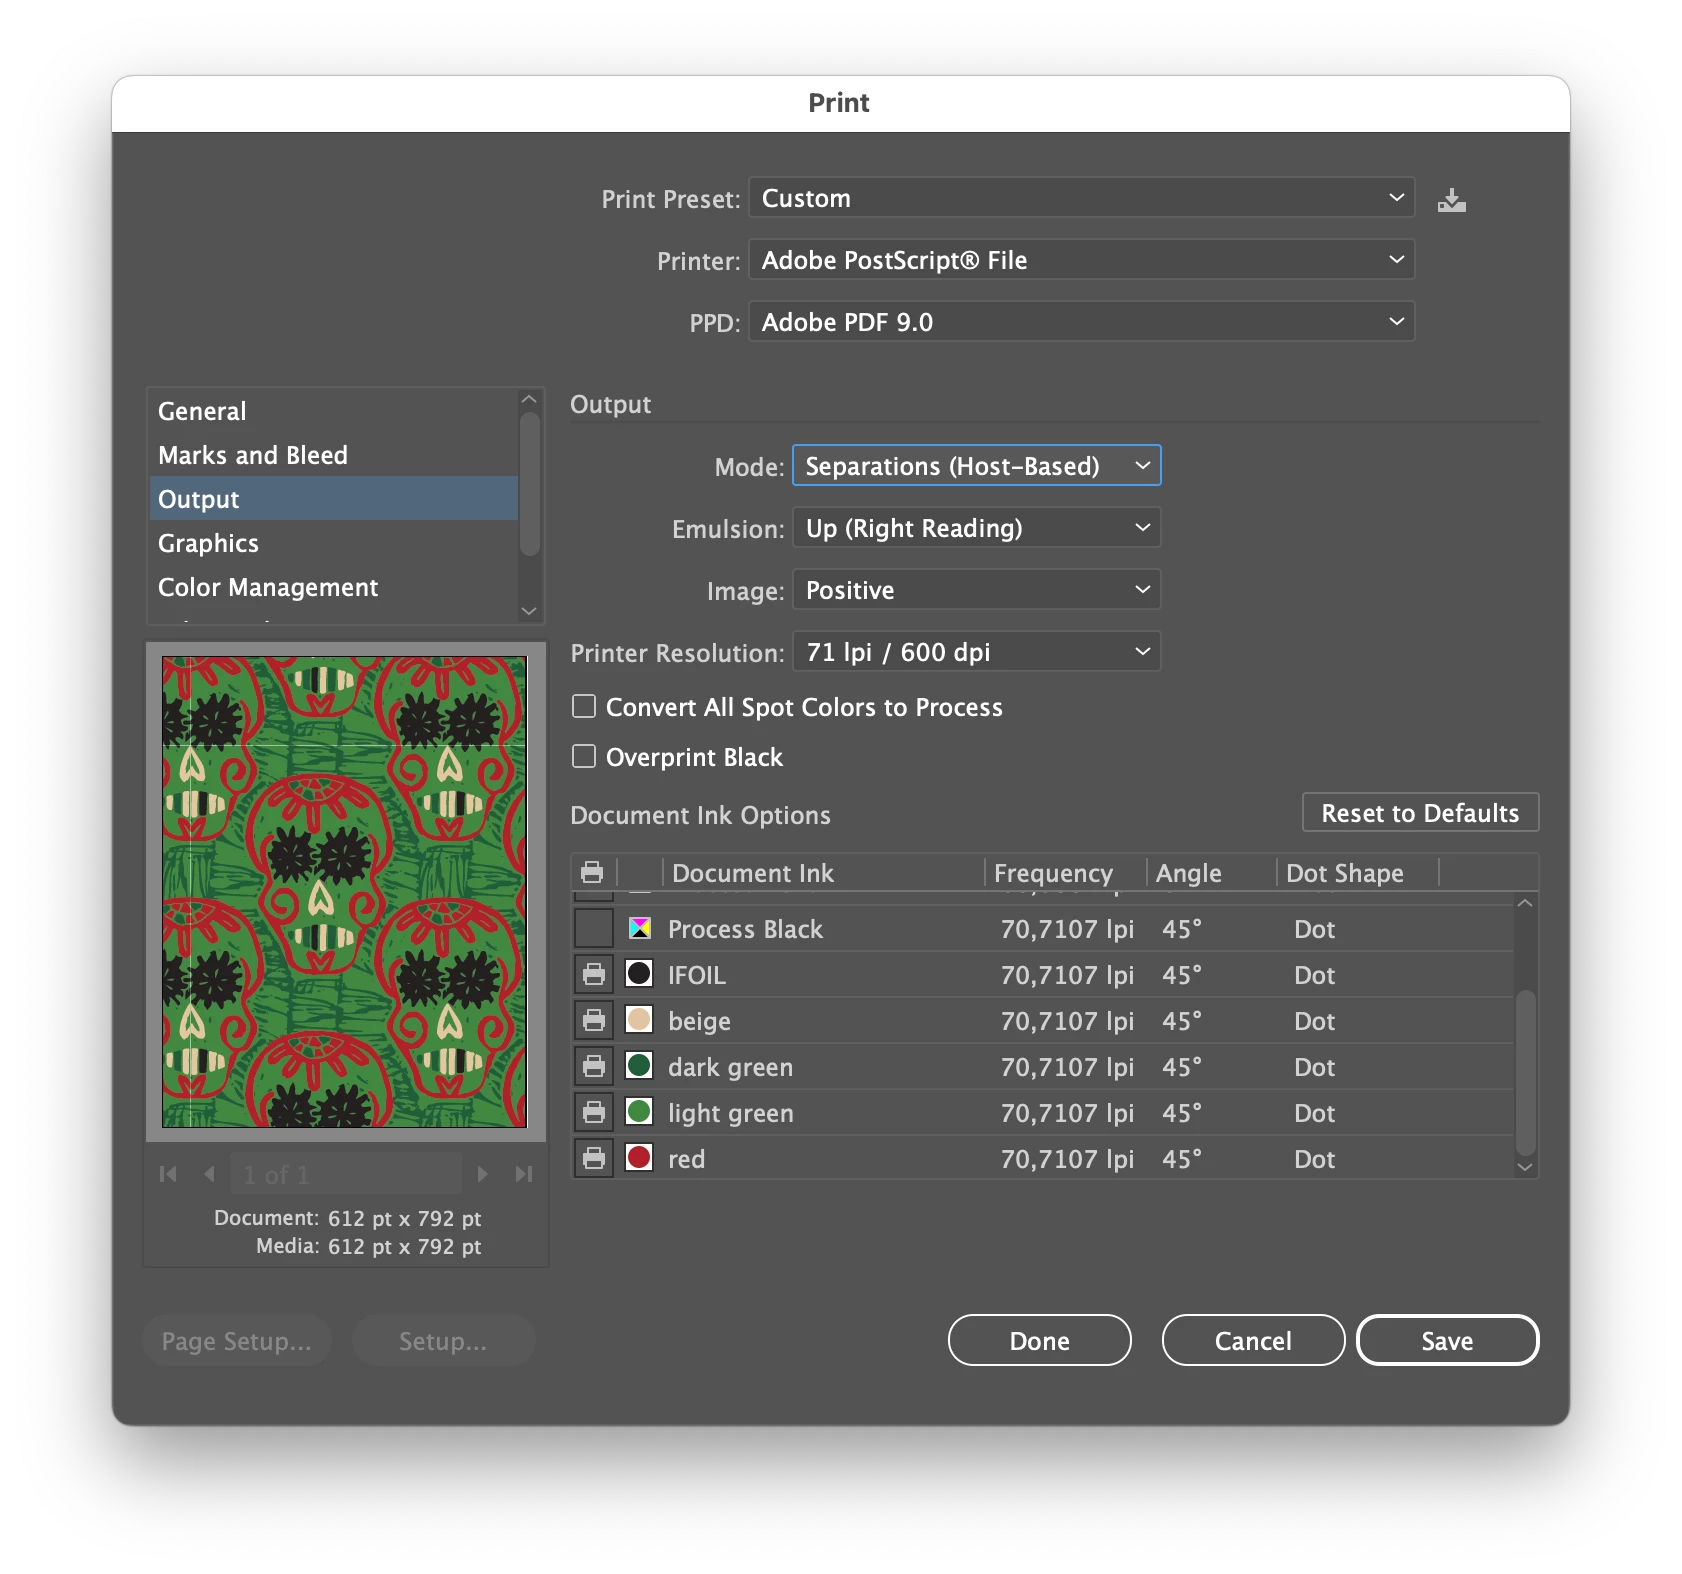Open the Printer dropdown
Screen dimensions: 1682x1574
click(1081, 260)
